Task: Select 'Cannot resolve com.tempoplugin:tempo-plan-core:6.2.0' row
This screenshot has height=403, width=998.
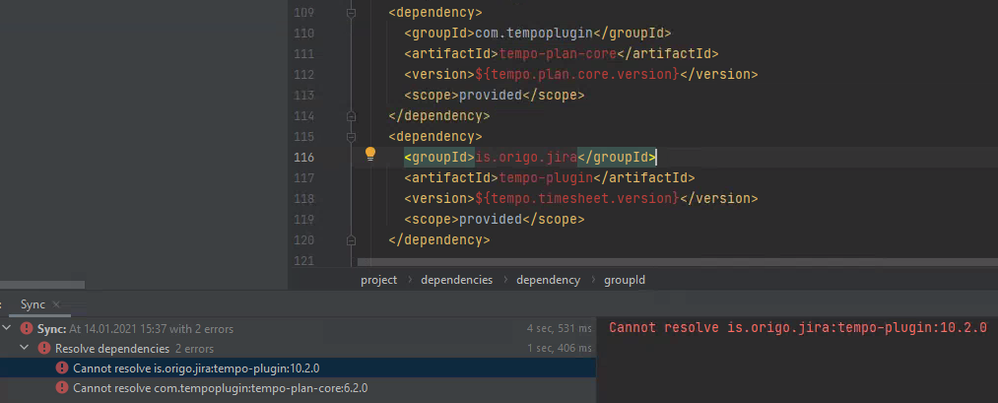Action: coord(298,388)
